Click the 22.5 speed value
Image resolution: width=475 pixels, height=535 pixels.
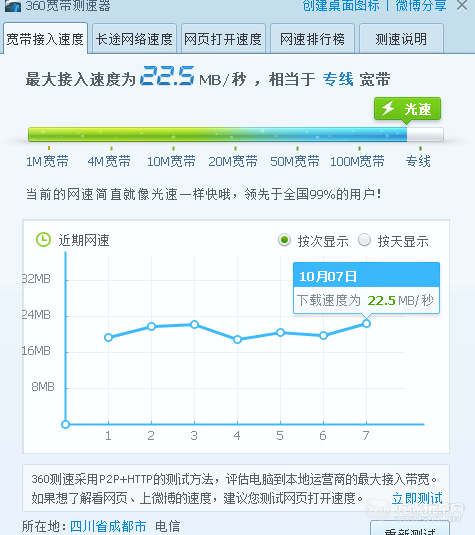(167, 76)
